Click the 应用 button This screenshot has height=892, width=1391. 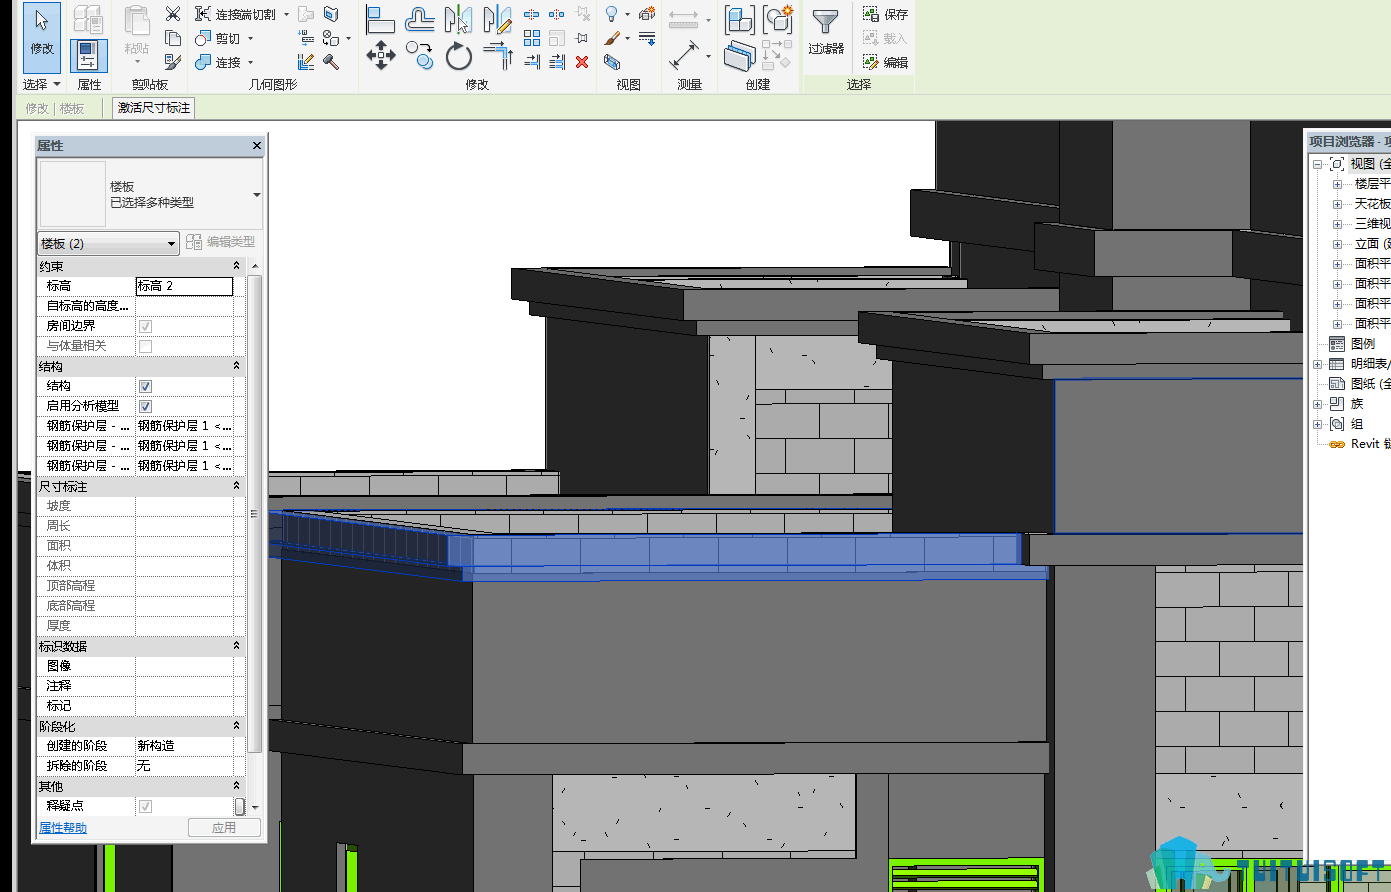[x=224, y=828]
